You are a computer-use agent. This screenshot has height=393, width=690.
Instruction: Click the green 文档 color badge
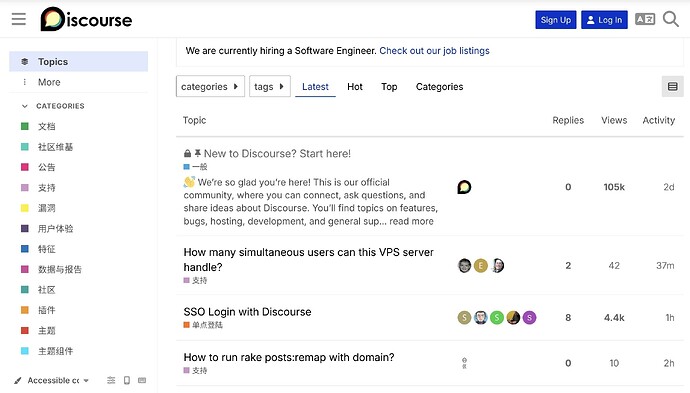click(25, 126)
